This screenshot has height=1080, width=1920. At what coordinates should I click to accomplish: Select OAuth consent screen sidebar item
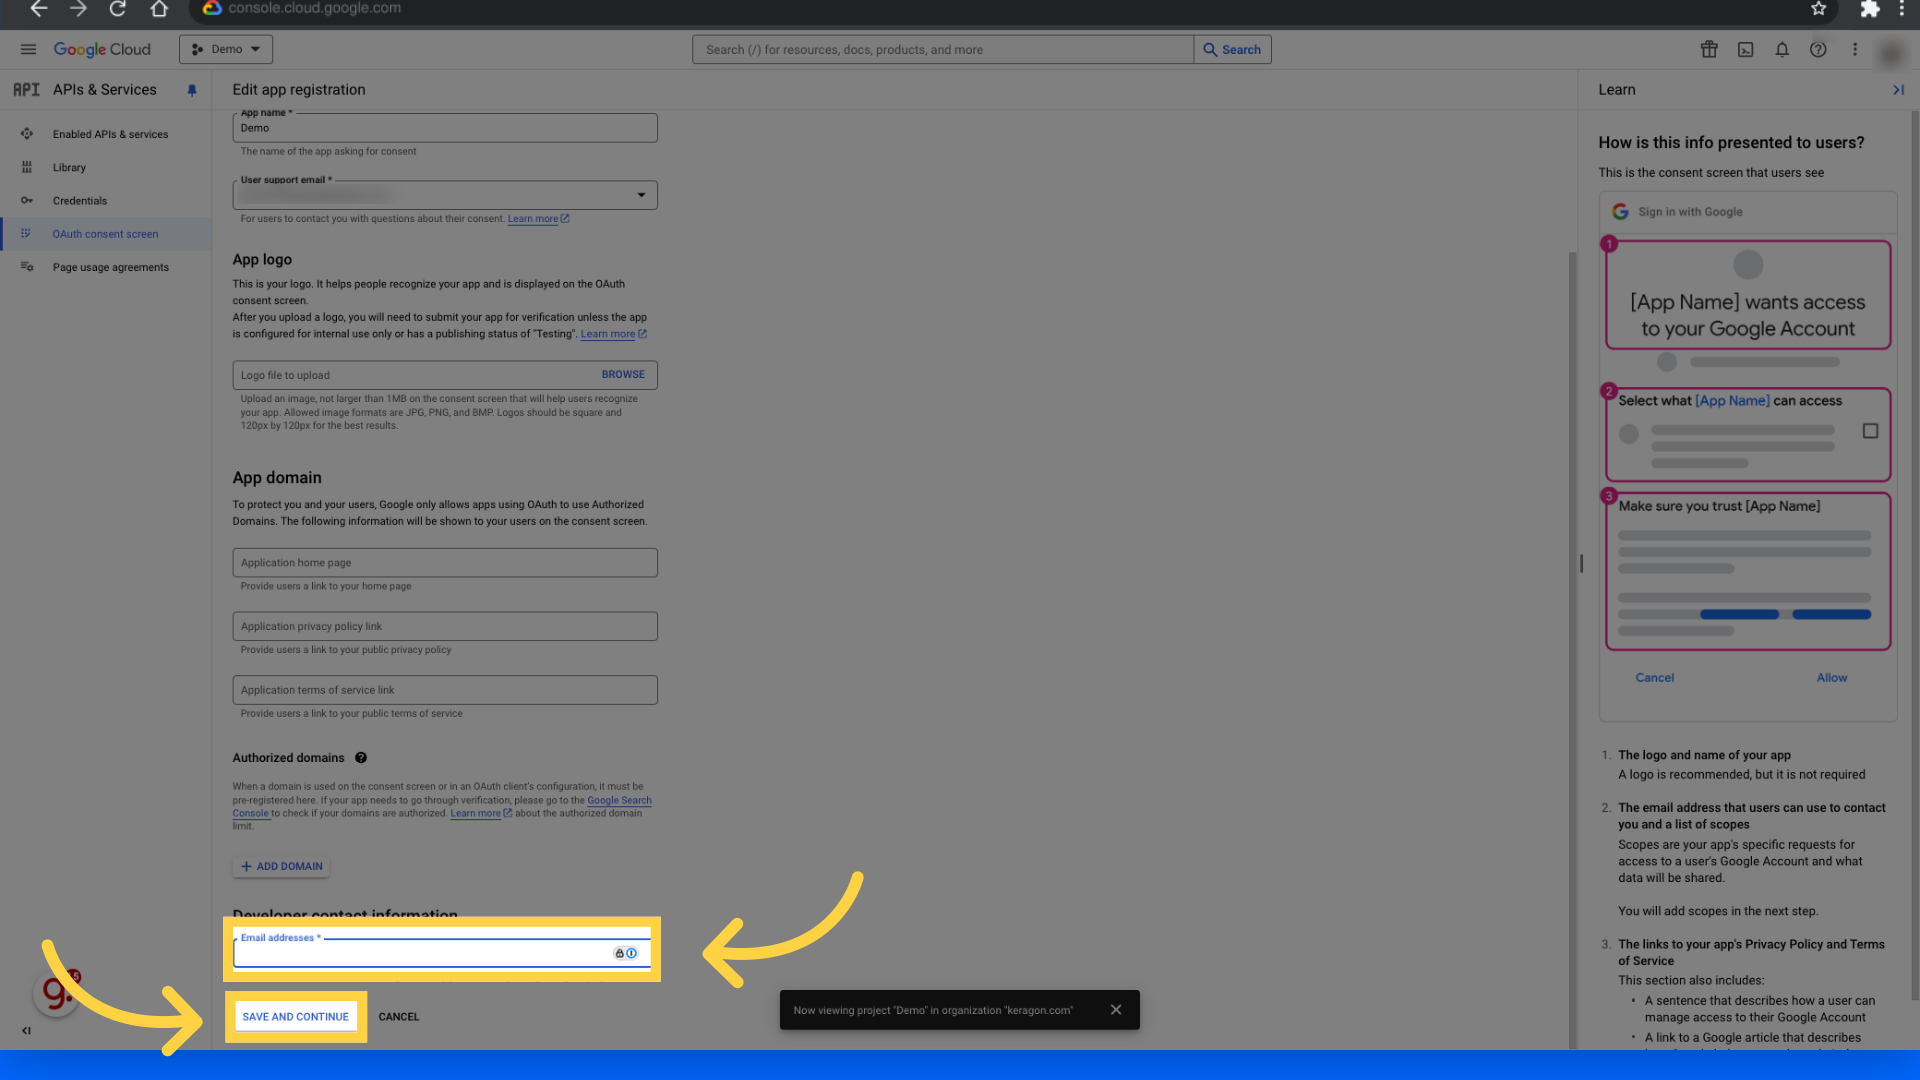pyautogui.click(x=106, y=234)
